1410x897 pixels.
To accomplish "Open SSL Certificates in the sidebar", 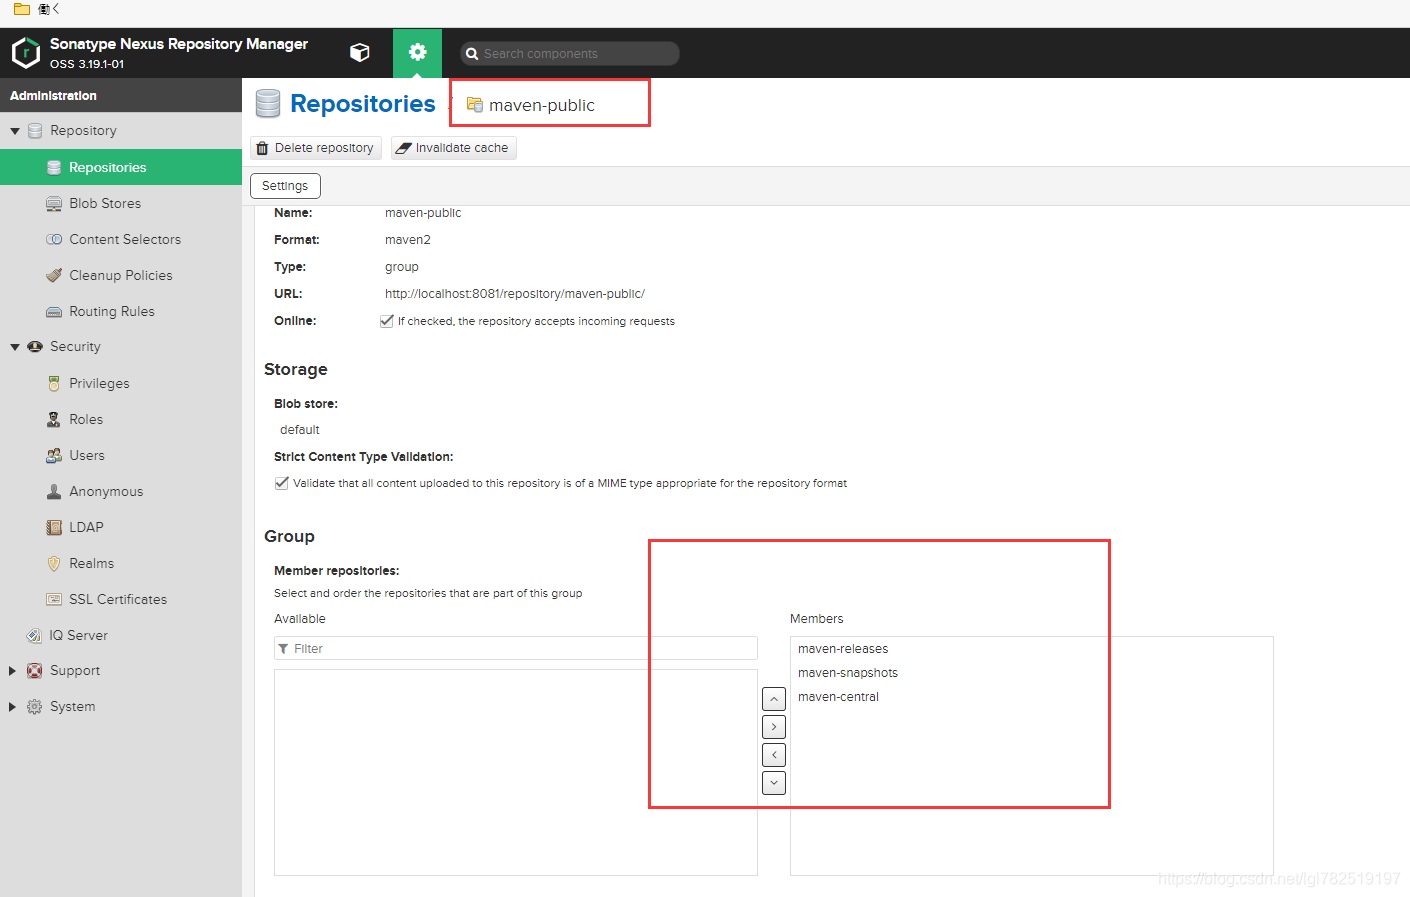I will pyautogui.click(x=121, y=599).
